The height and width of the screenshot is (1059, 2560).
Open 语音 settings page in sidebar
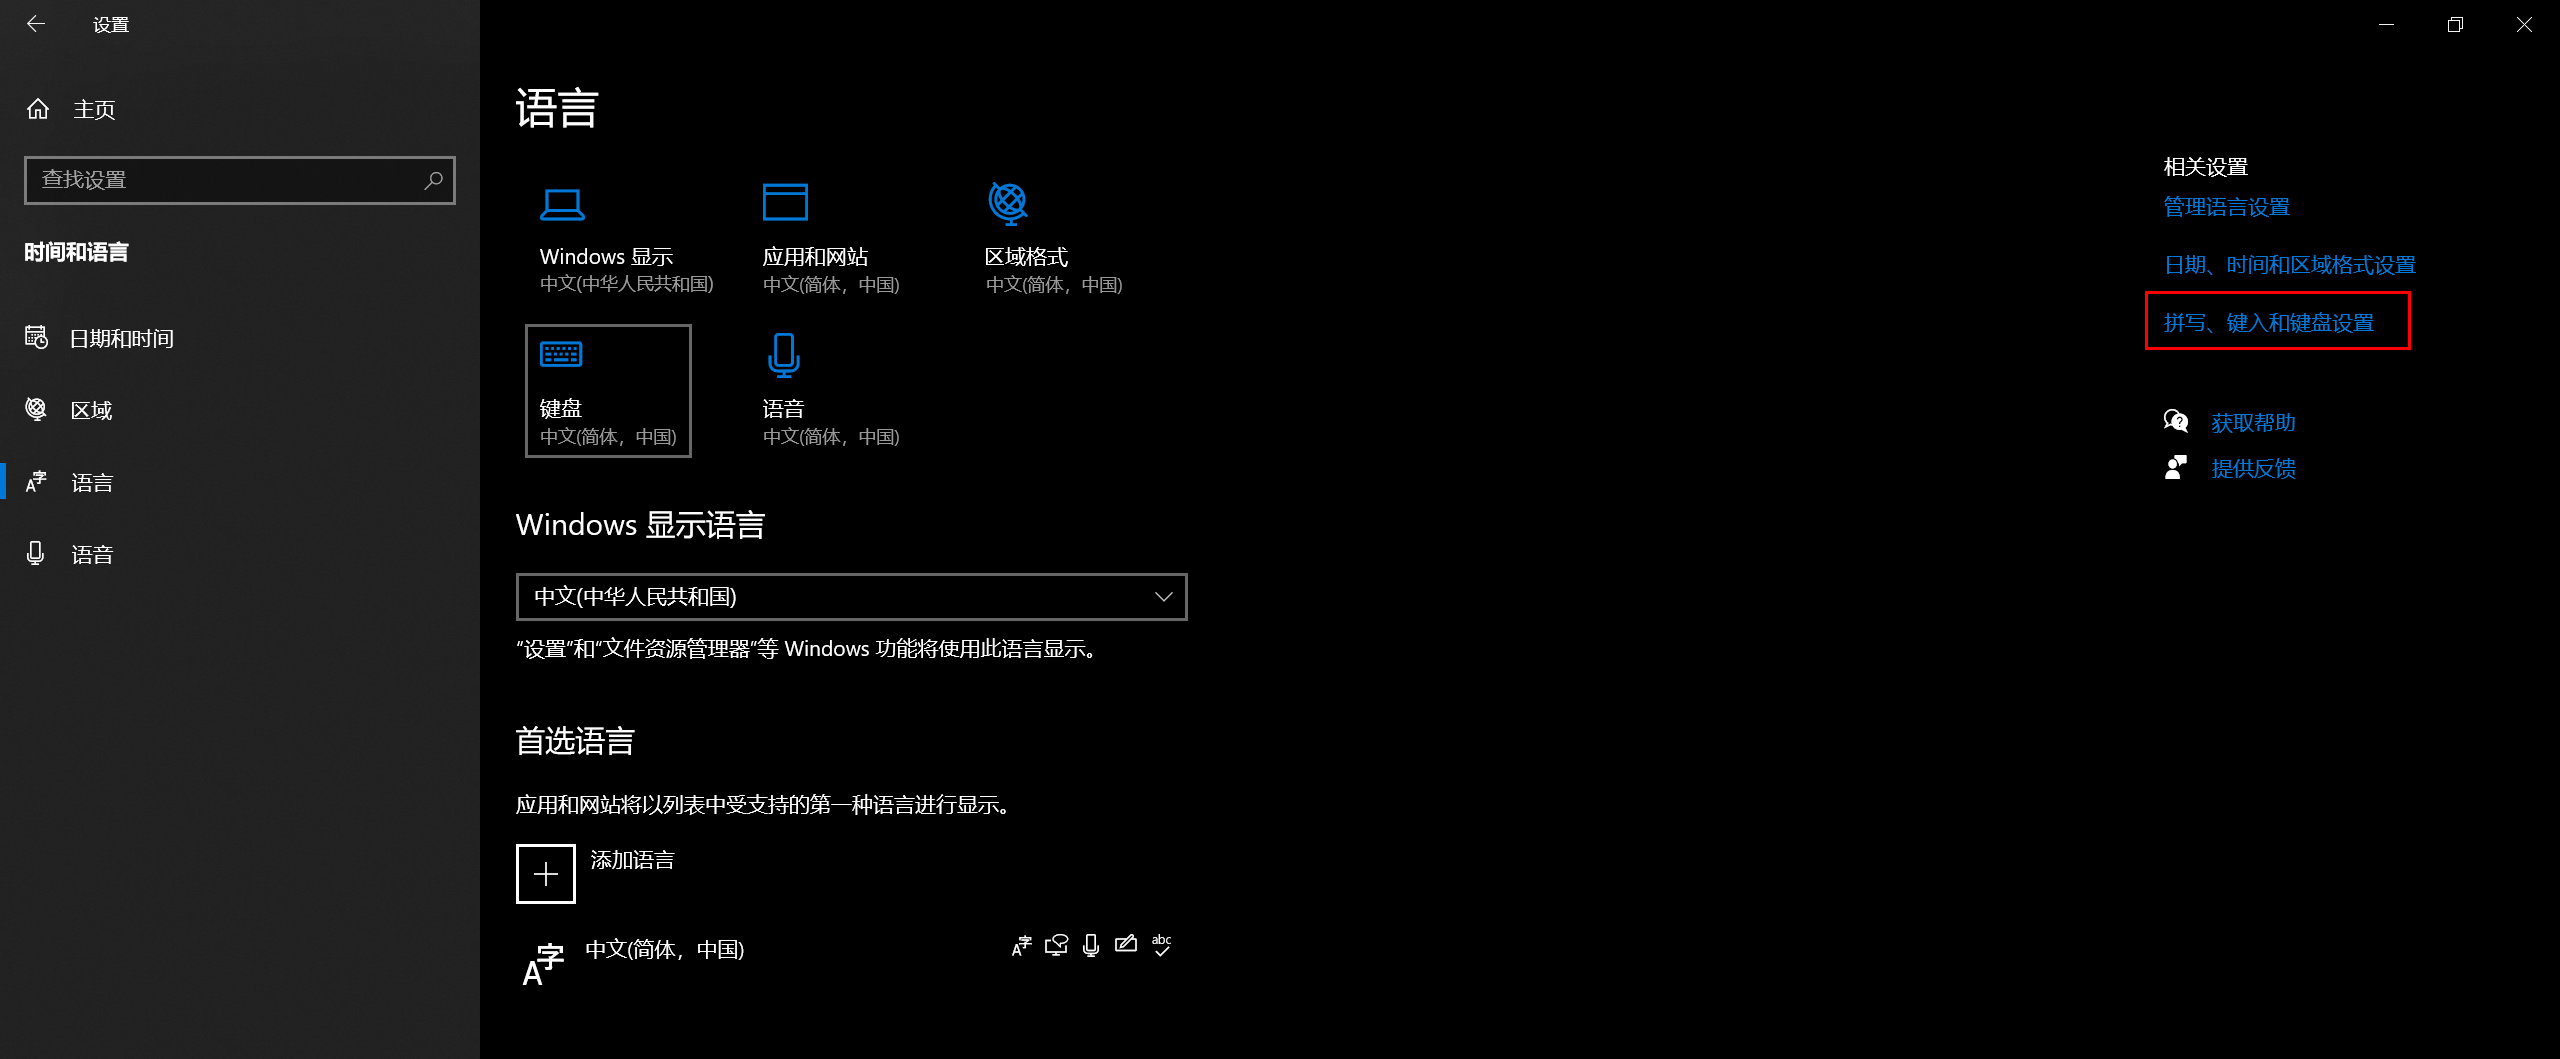pyautogui.click(x=92, y=554)
